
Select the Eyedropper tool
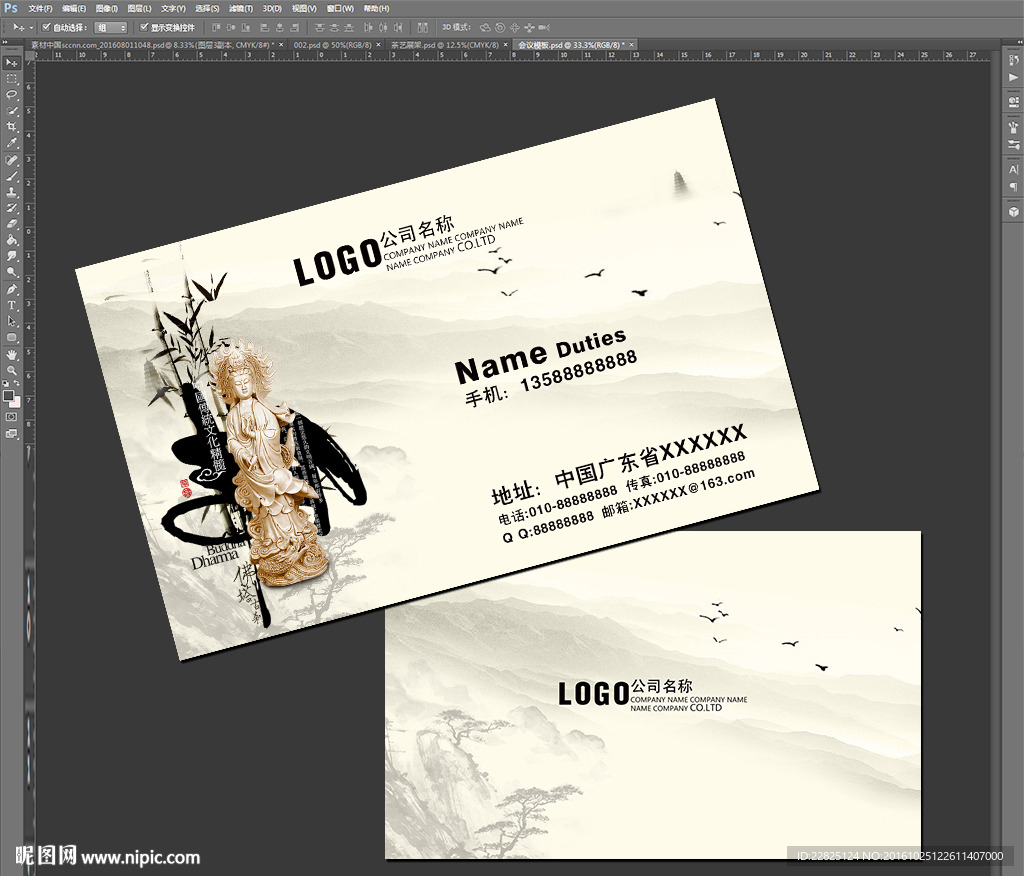pos(12,143)
